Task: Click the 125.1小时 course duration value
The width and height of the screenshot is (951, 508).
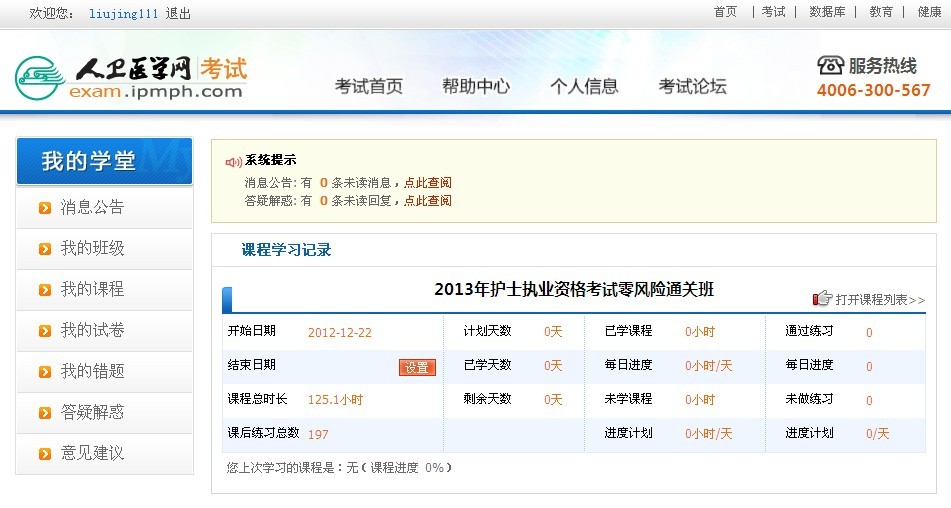Action: [x=335, y=399]
